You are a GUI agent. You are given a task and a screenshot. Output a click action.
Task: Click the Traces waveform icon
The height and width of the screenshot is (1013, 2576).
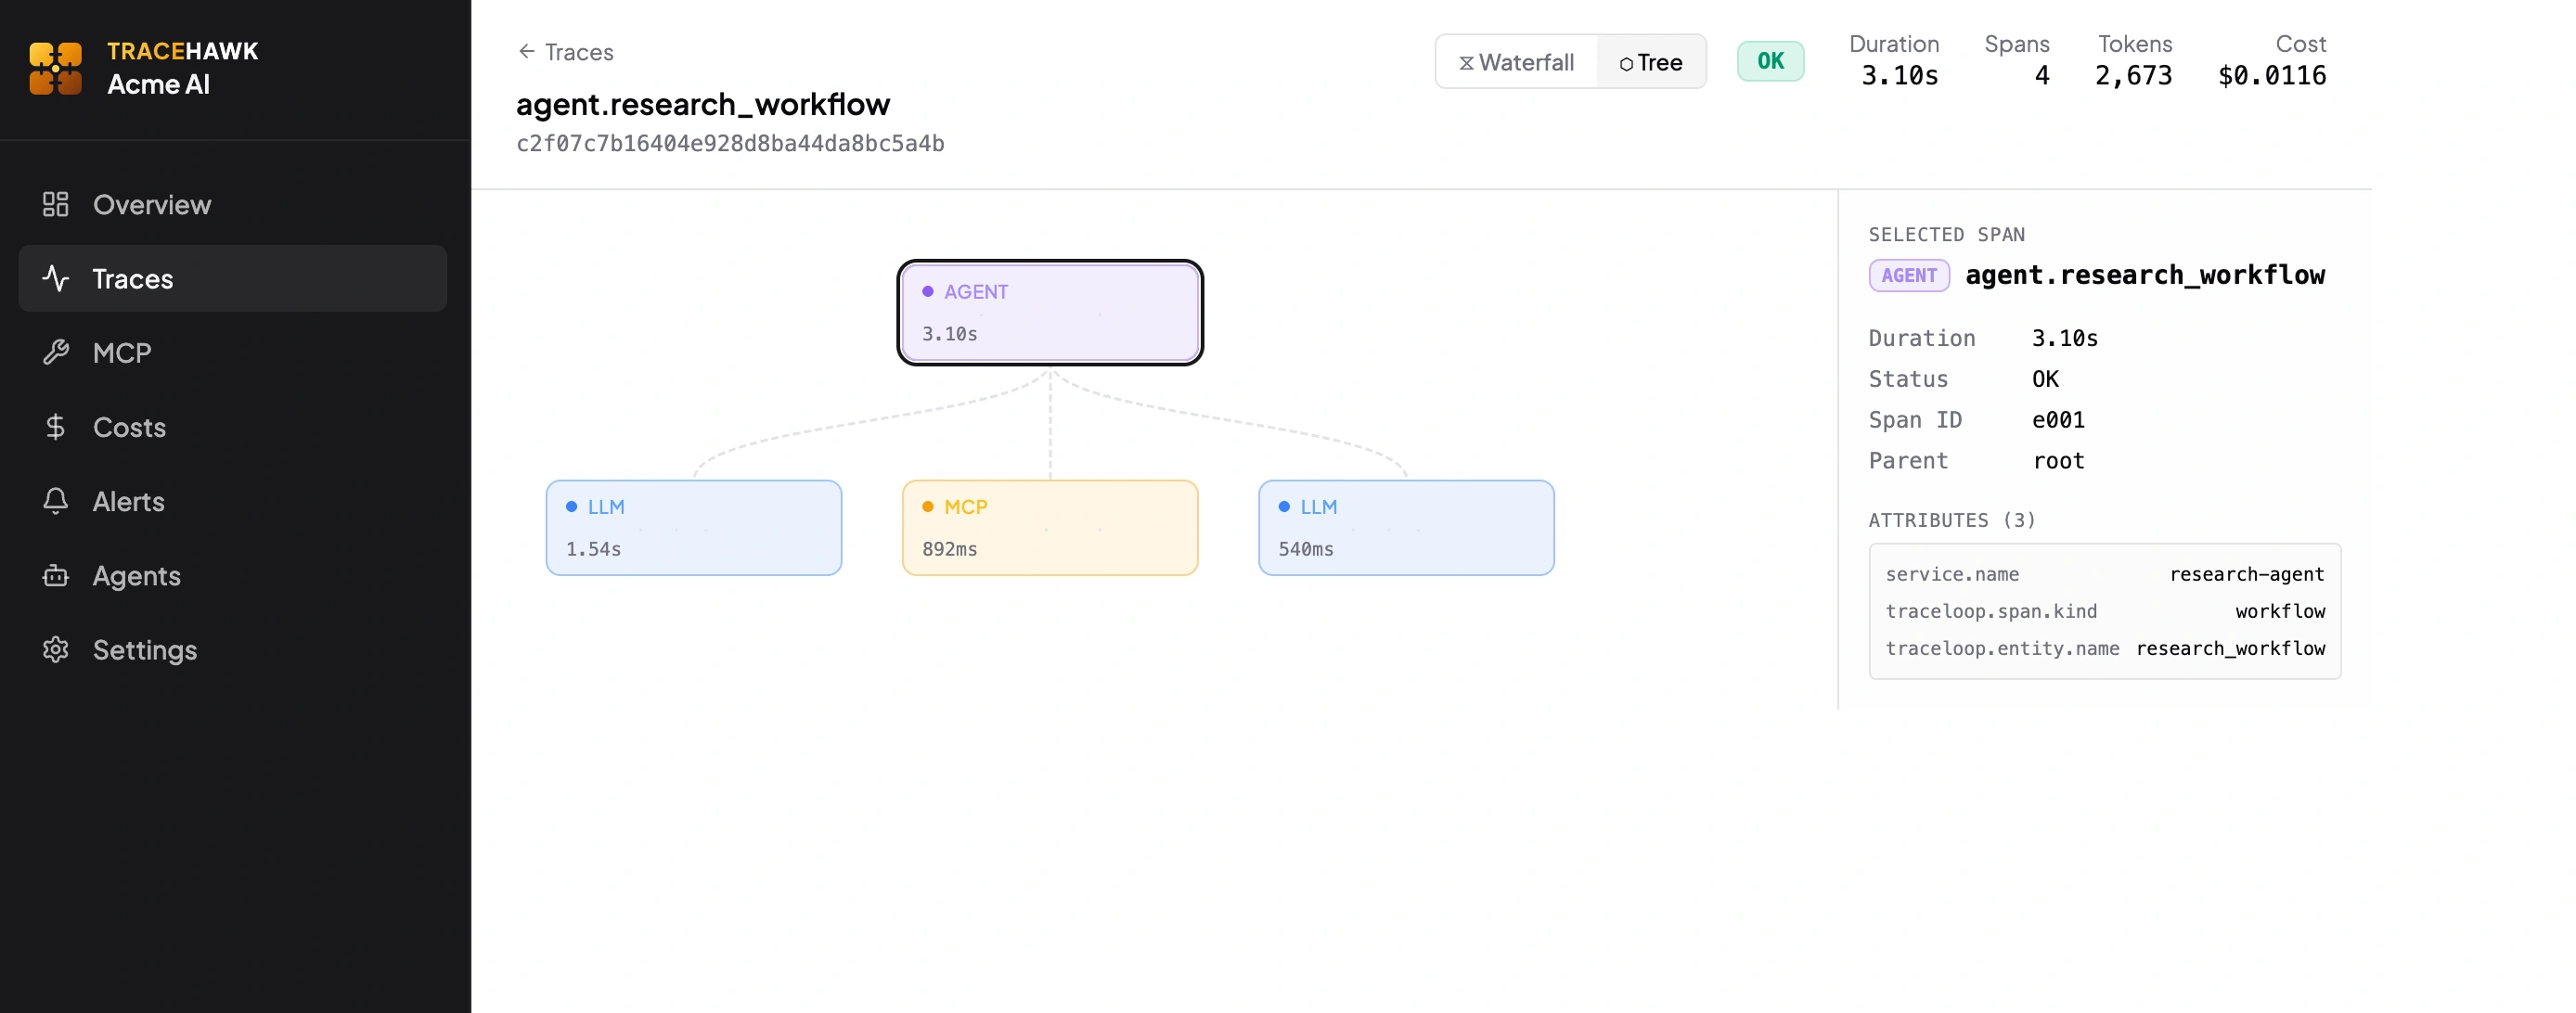tap(55, 278)
